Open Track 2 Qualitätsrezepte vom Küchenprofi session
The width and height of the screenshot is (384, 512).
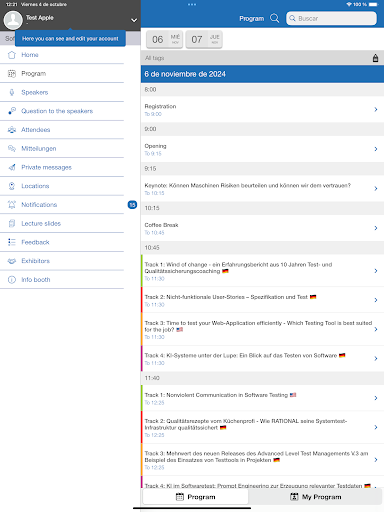point(262,427)
